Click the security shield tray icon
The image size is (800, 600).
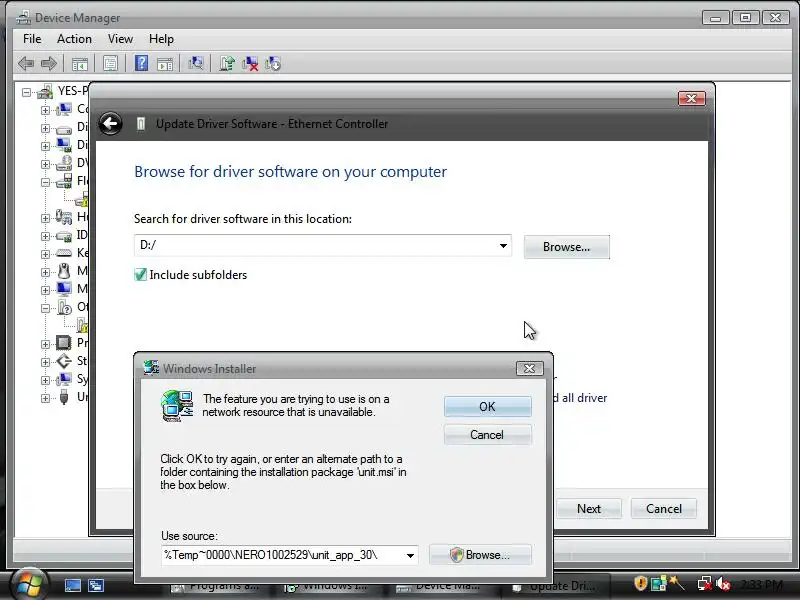[640, 583]
